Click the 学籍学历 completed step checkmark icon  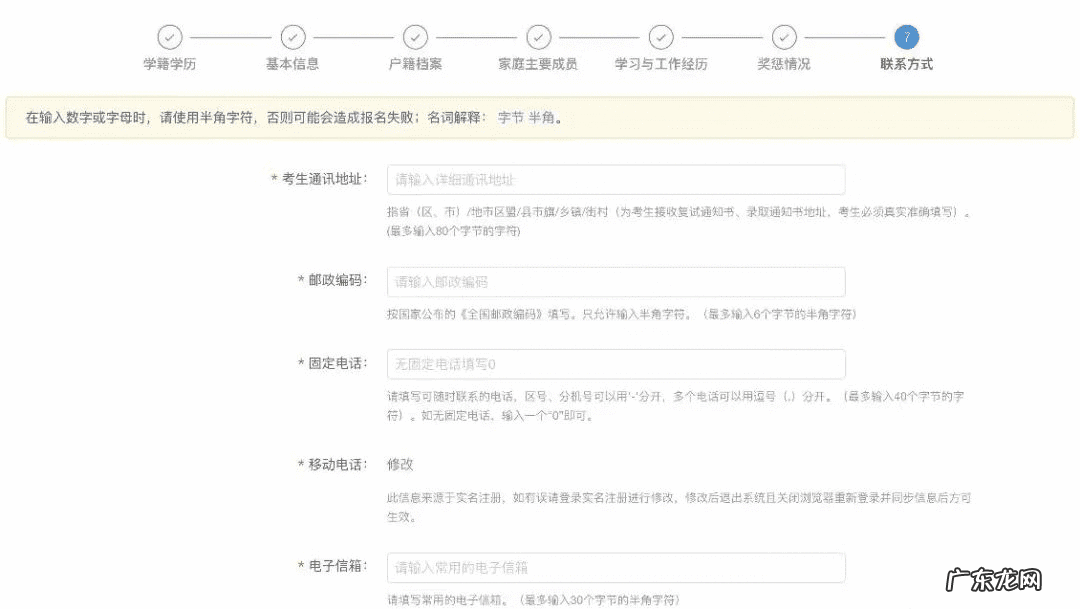click(x=170, y=36)
